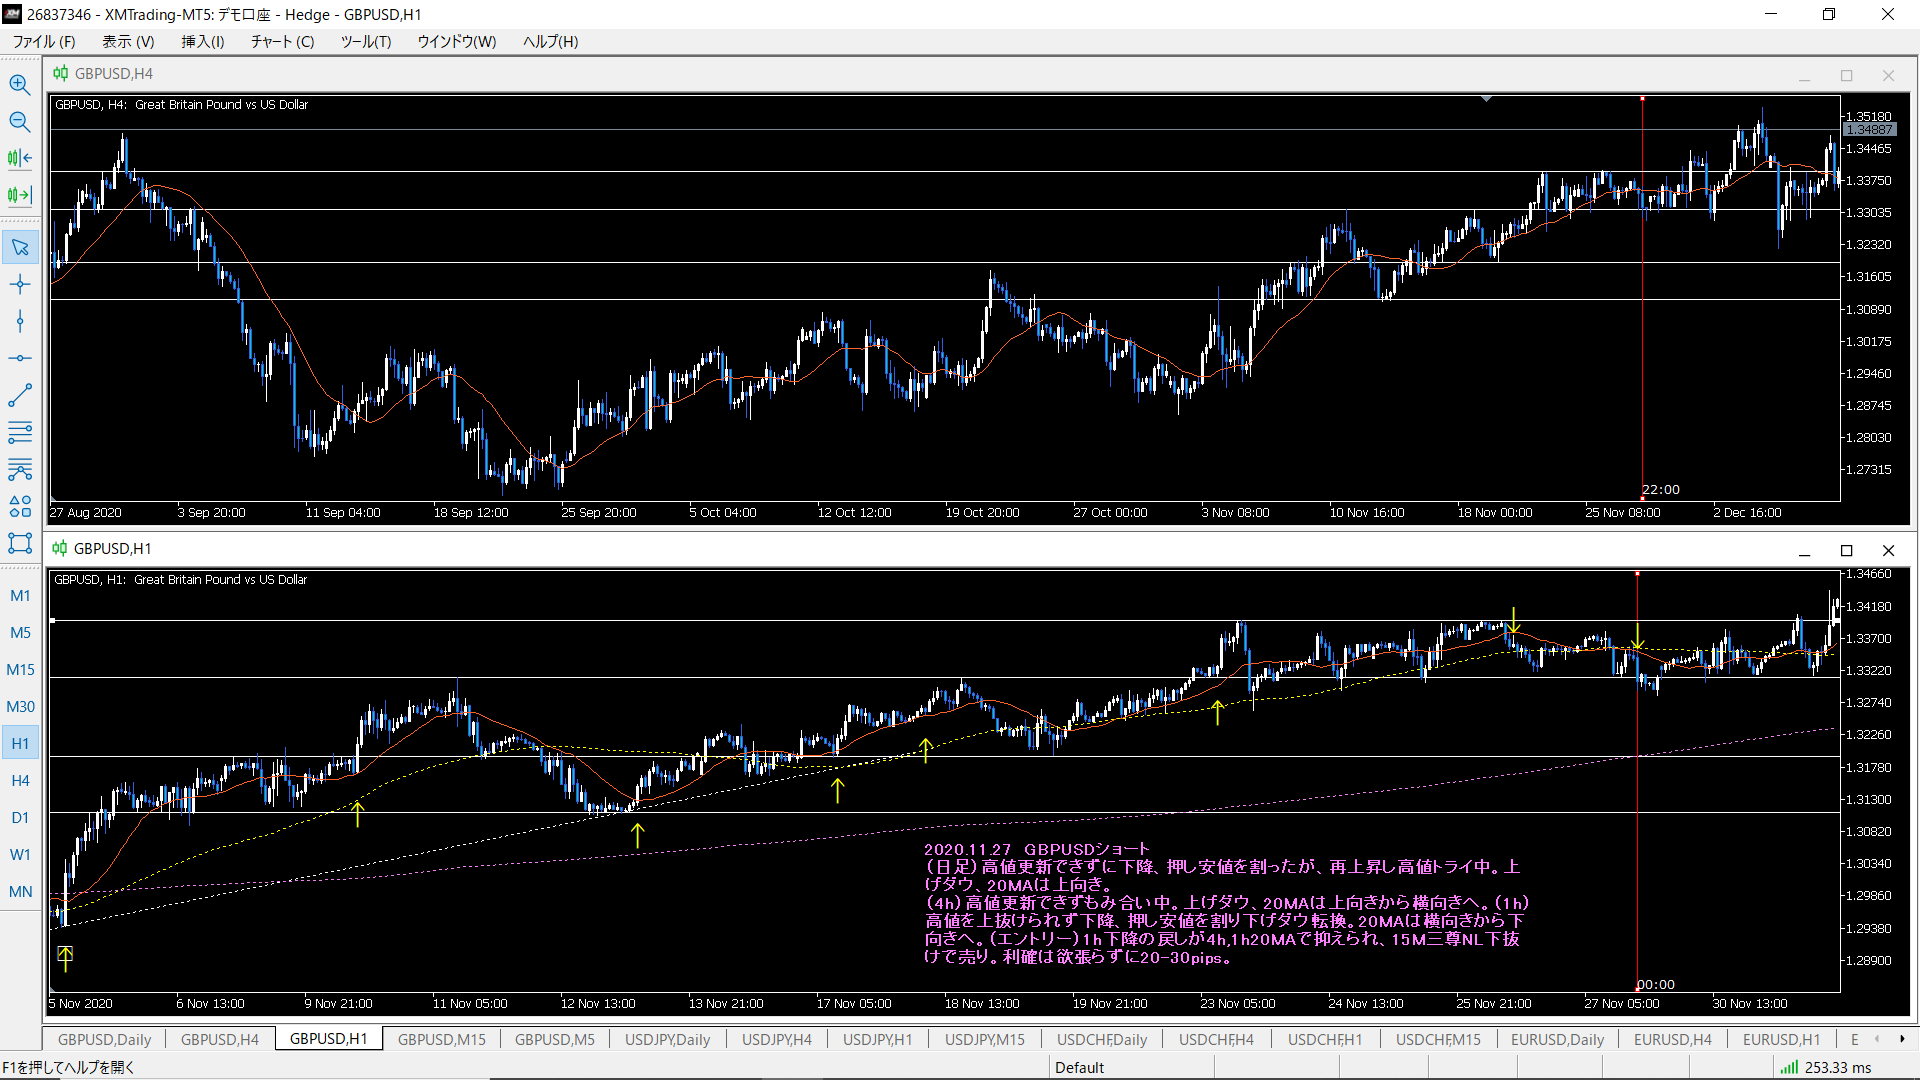Toggle the chart auto-scroll to latest bar icon
The height and width of the screenshot is (1080, 1920).
pyautogui.click(x=20, y=158)
